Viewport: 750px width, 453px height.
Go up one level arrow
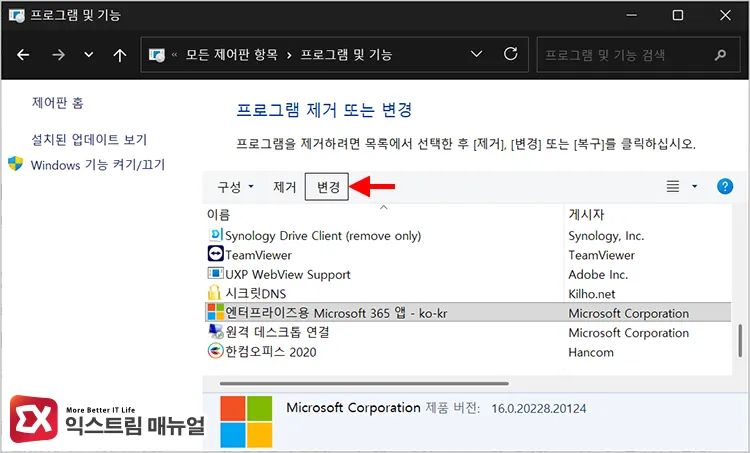pyautogui.click(x=120, y=55)
